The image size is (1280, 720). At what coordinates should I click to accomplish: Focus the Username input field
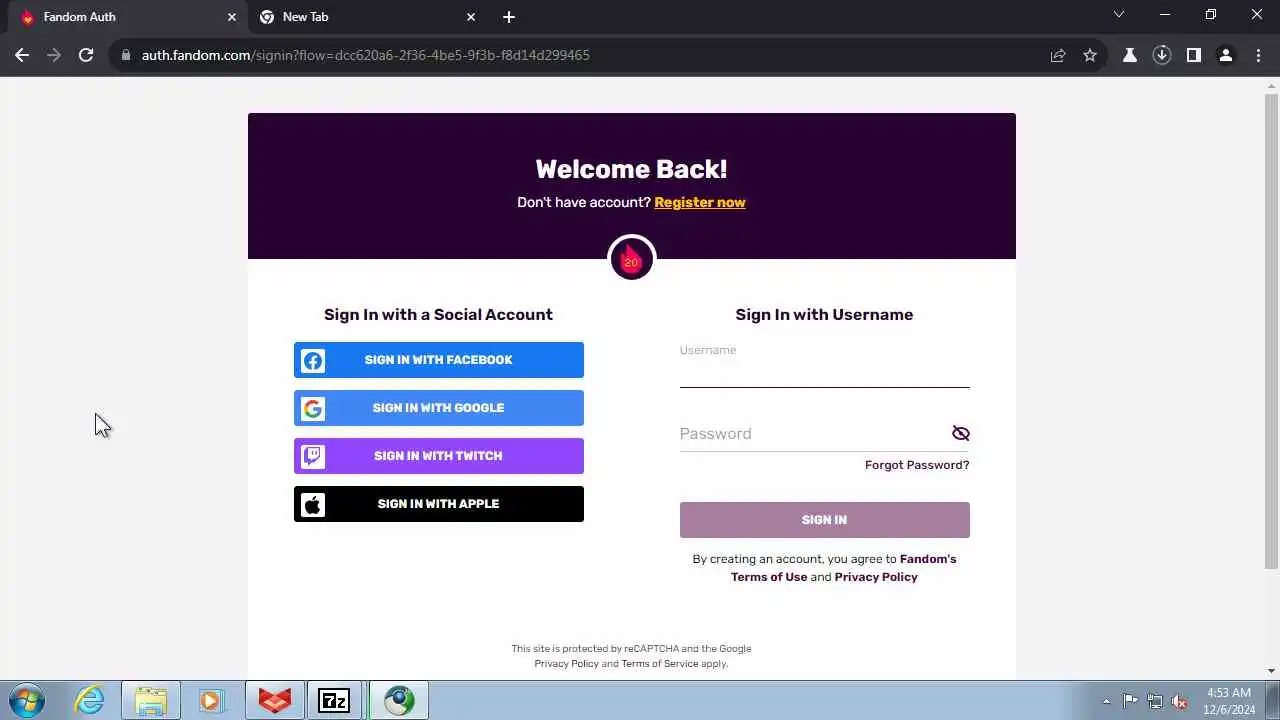click(x=824, y=372)
